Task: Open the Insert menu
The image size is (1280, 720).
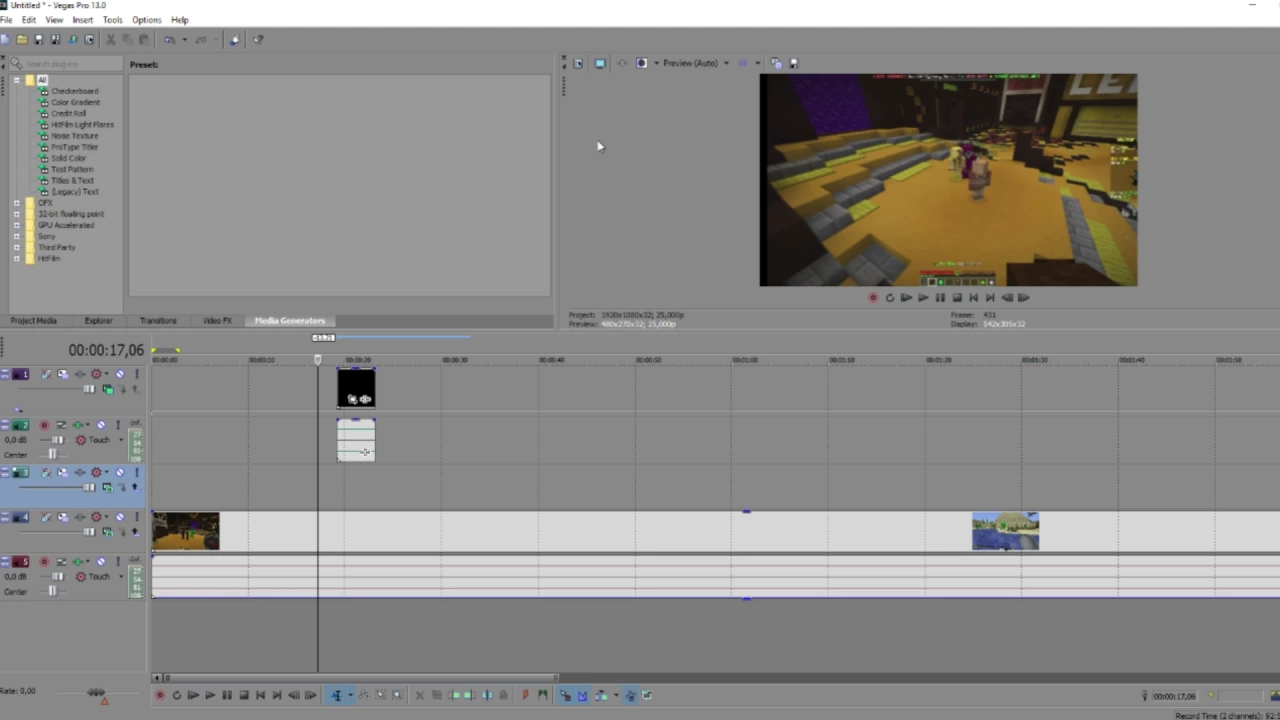Action: click(83, 20)
